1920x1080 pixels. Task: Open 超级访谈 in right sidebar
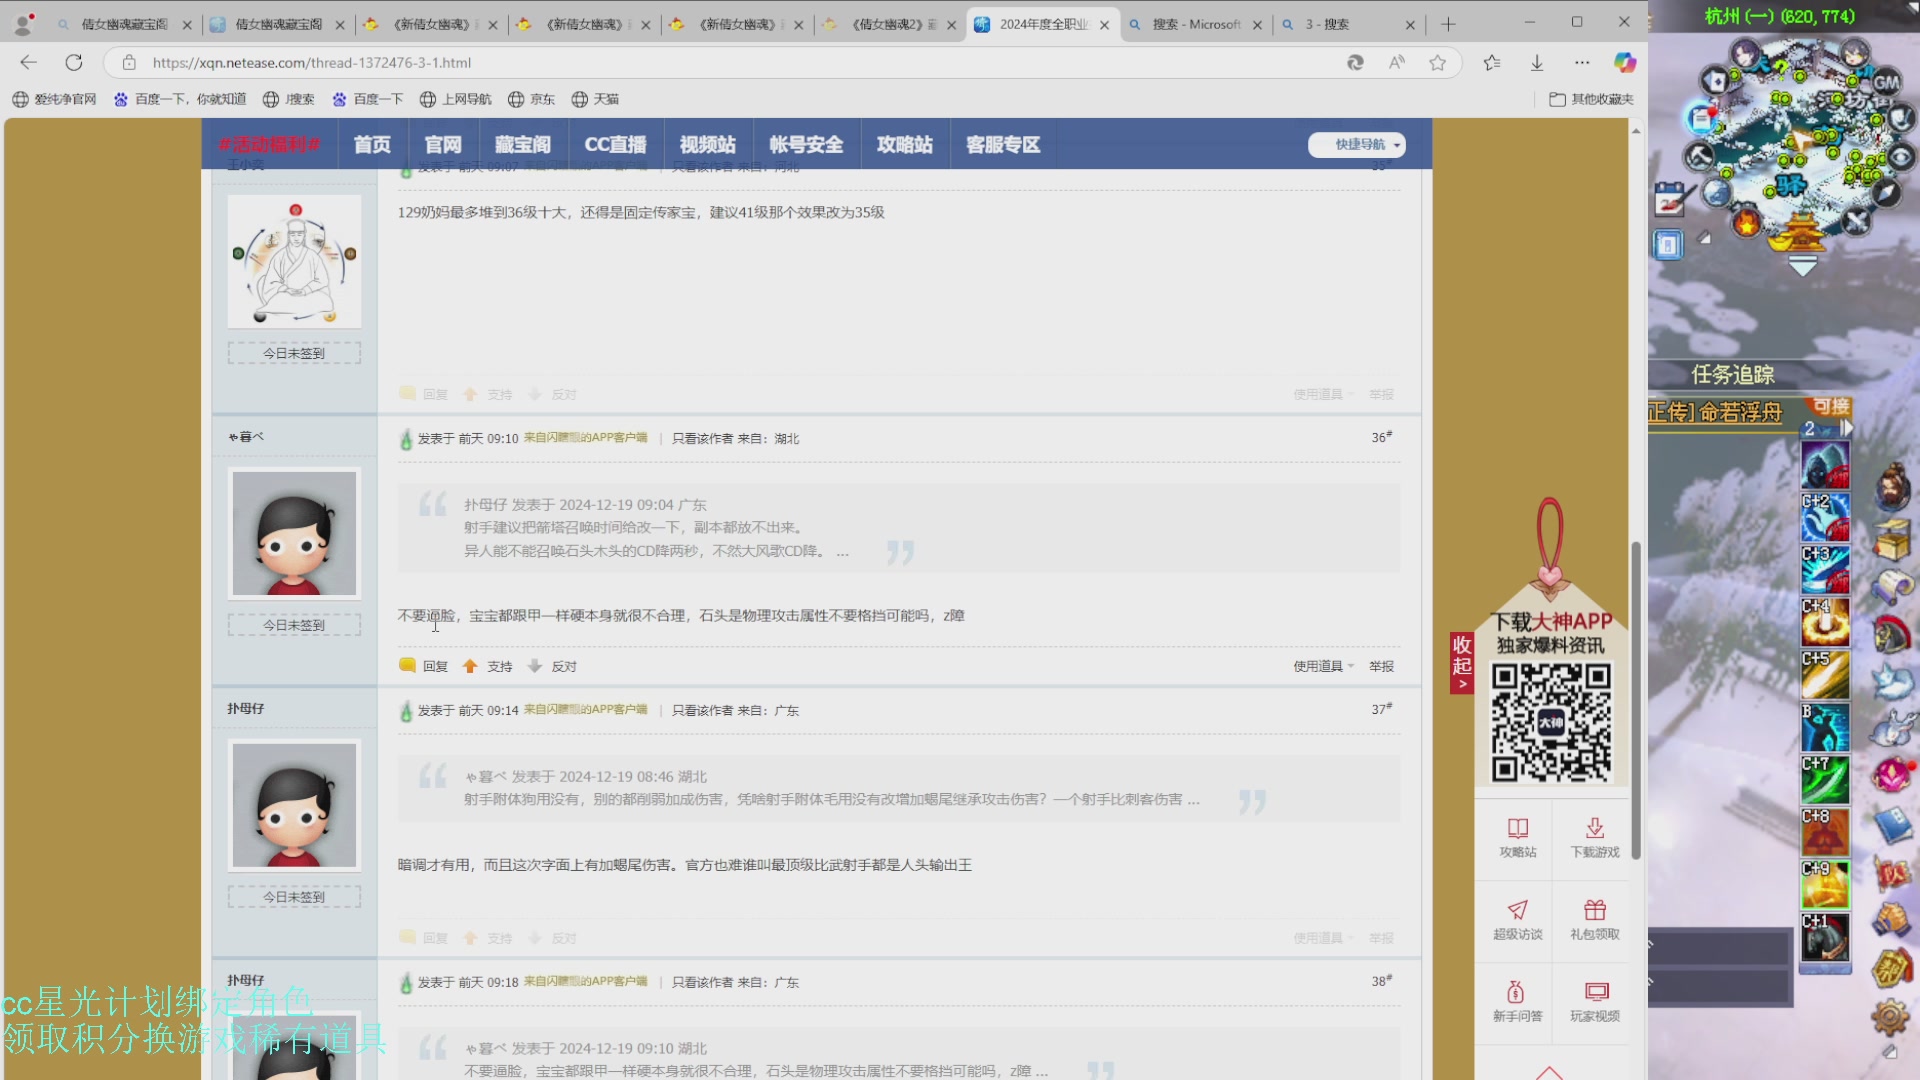[1517, 919]
